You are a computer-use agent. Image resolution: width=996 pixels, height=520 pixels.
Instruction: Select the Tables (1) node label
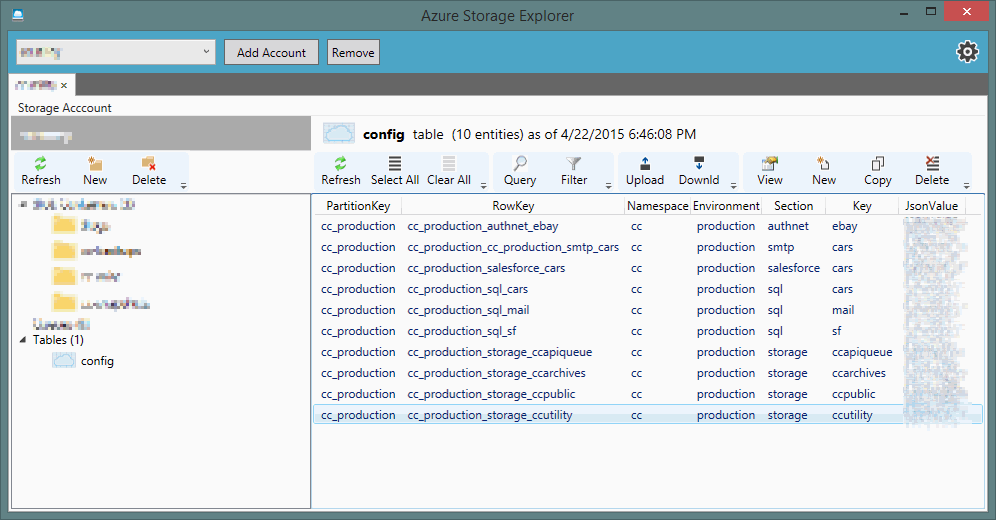pos(58,340)
